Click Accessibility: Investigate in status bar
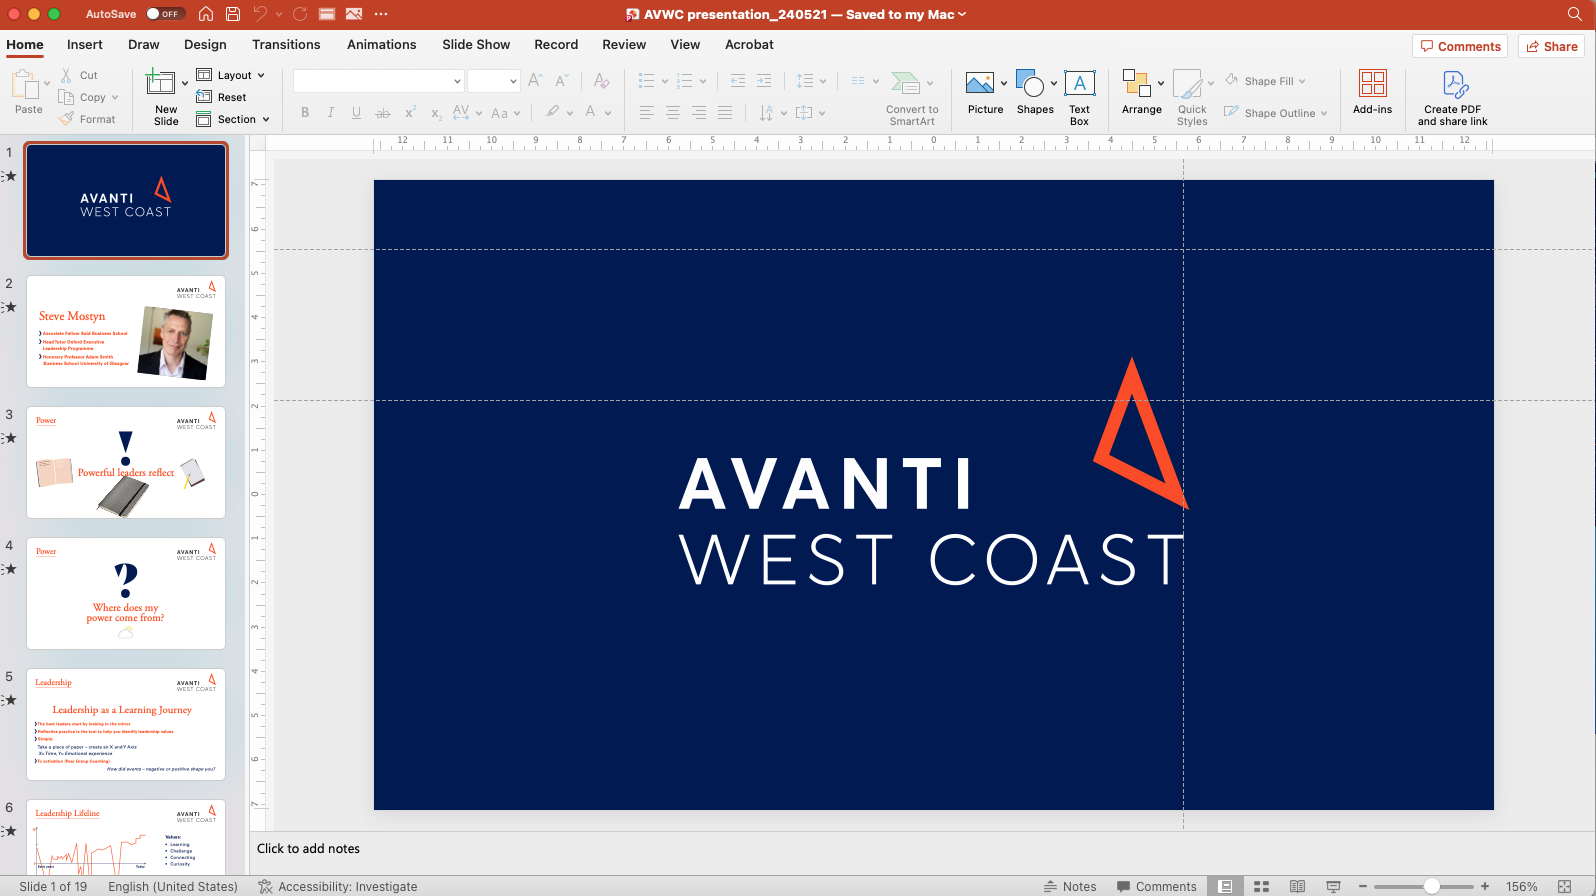Image resolution: width=1596 pixels, height=896 pixels. pos(338,886)
